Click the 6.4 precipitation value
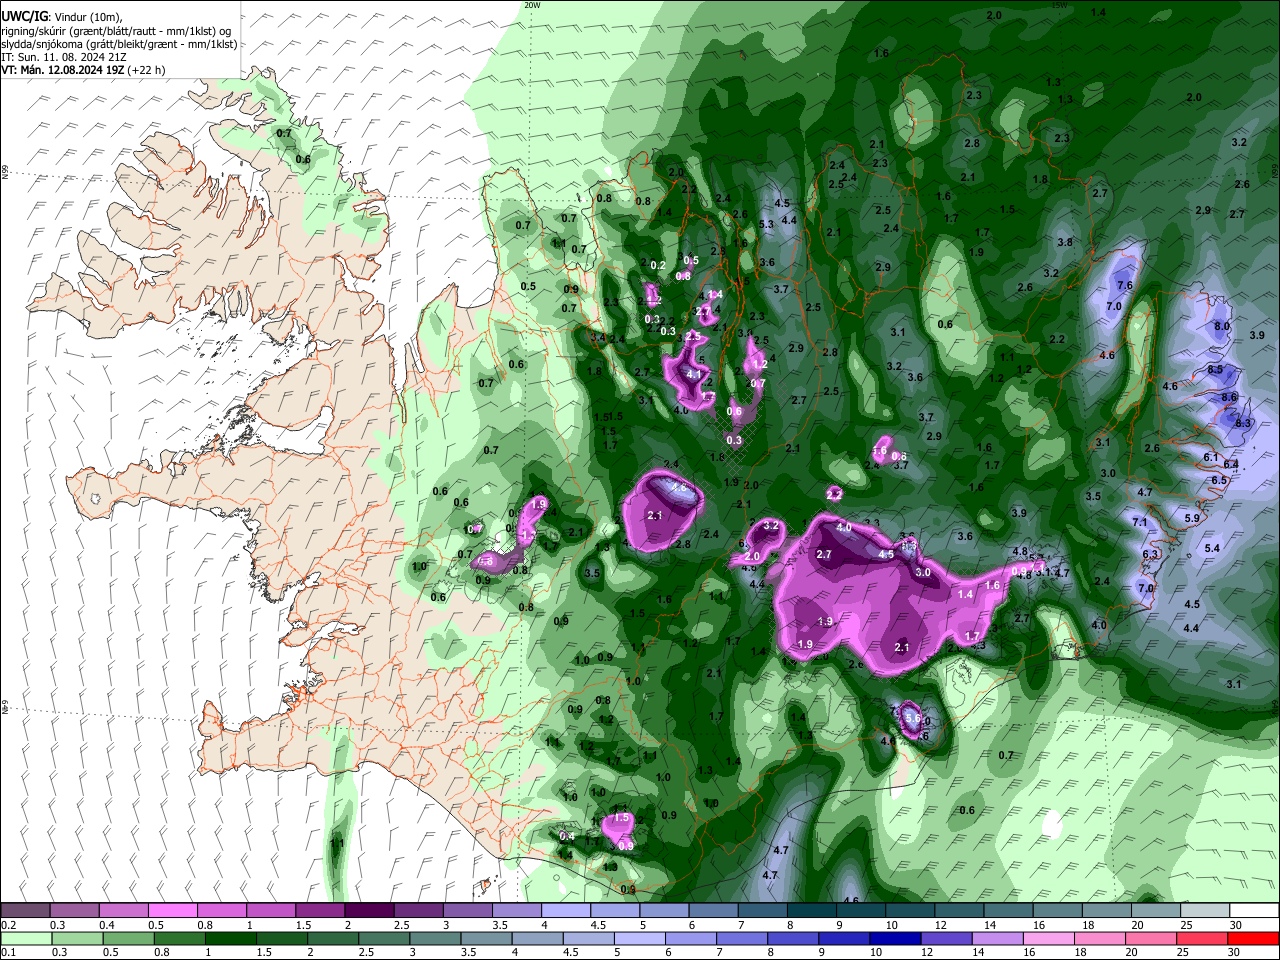 tap(1231, 465)
